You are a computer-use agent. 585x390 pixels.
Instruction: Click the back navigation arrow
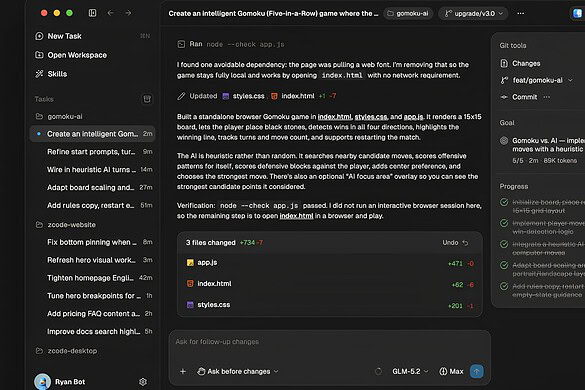coord(110,13)
